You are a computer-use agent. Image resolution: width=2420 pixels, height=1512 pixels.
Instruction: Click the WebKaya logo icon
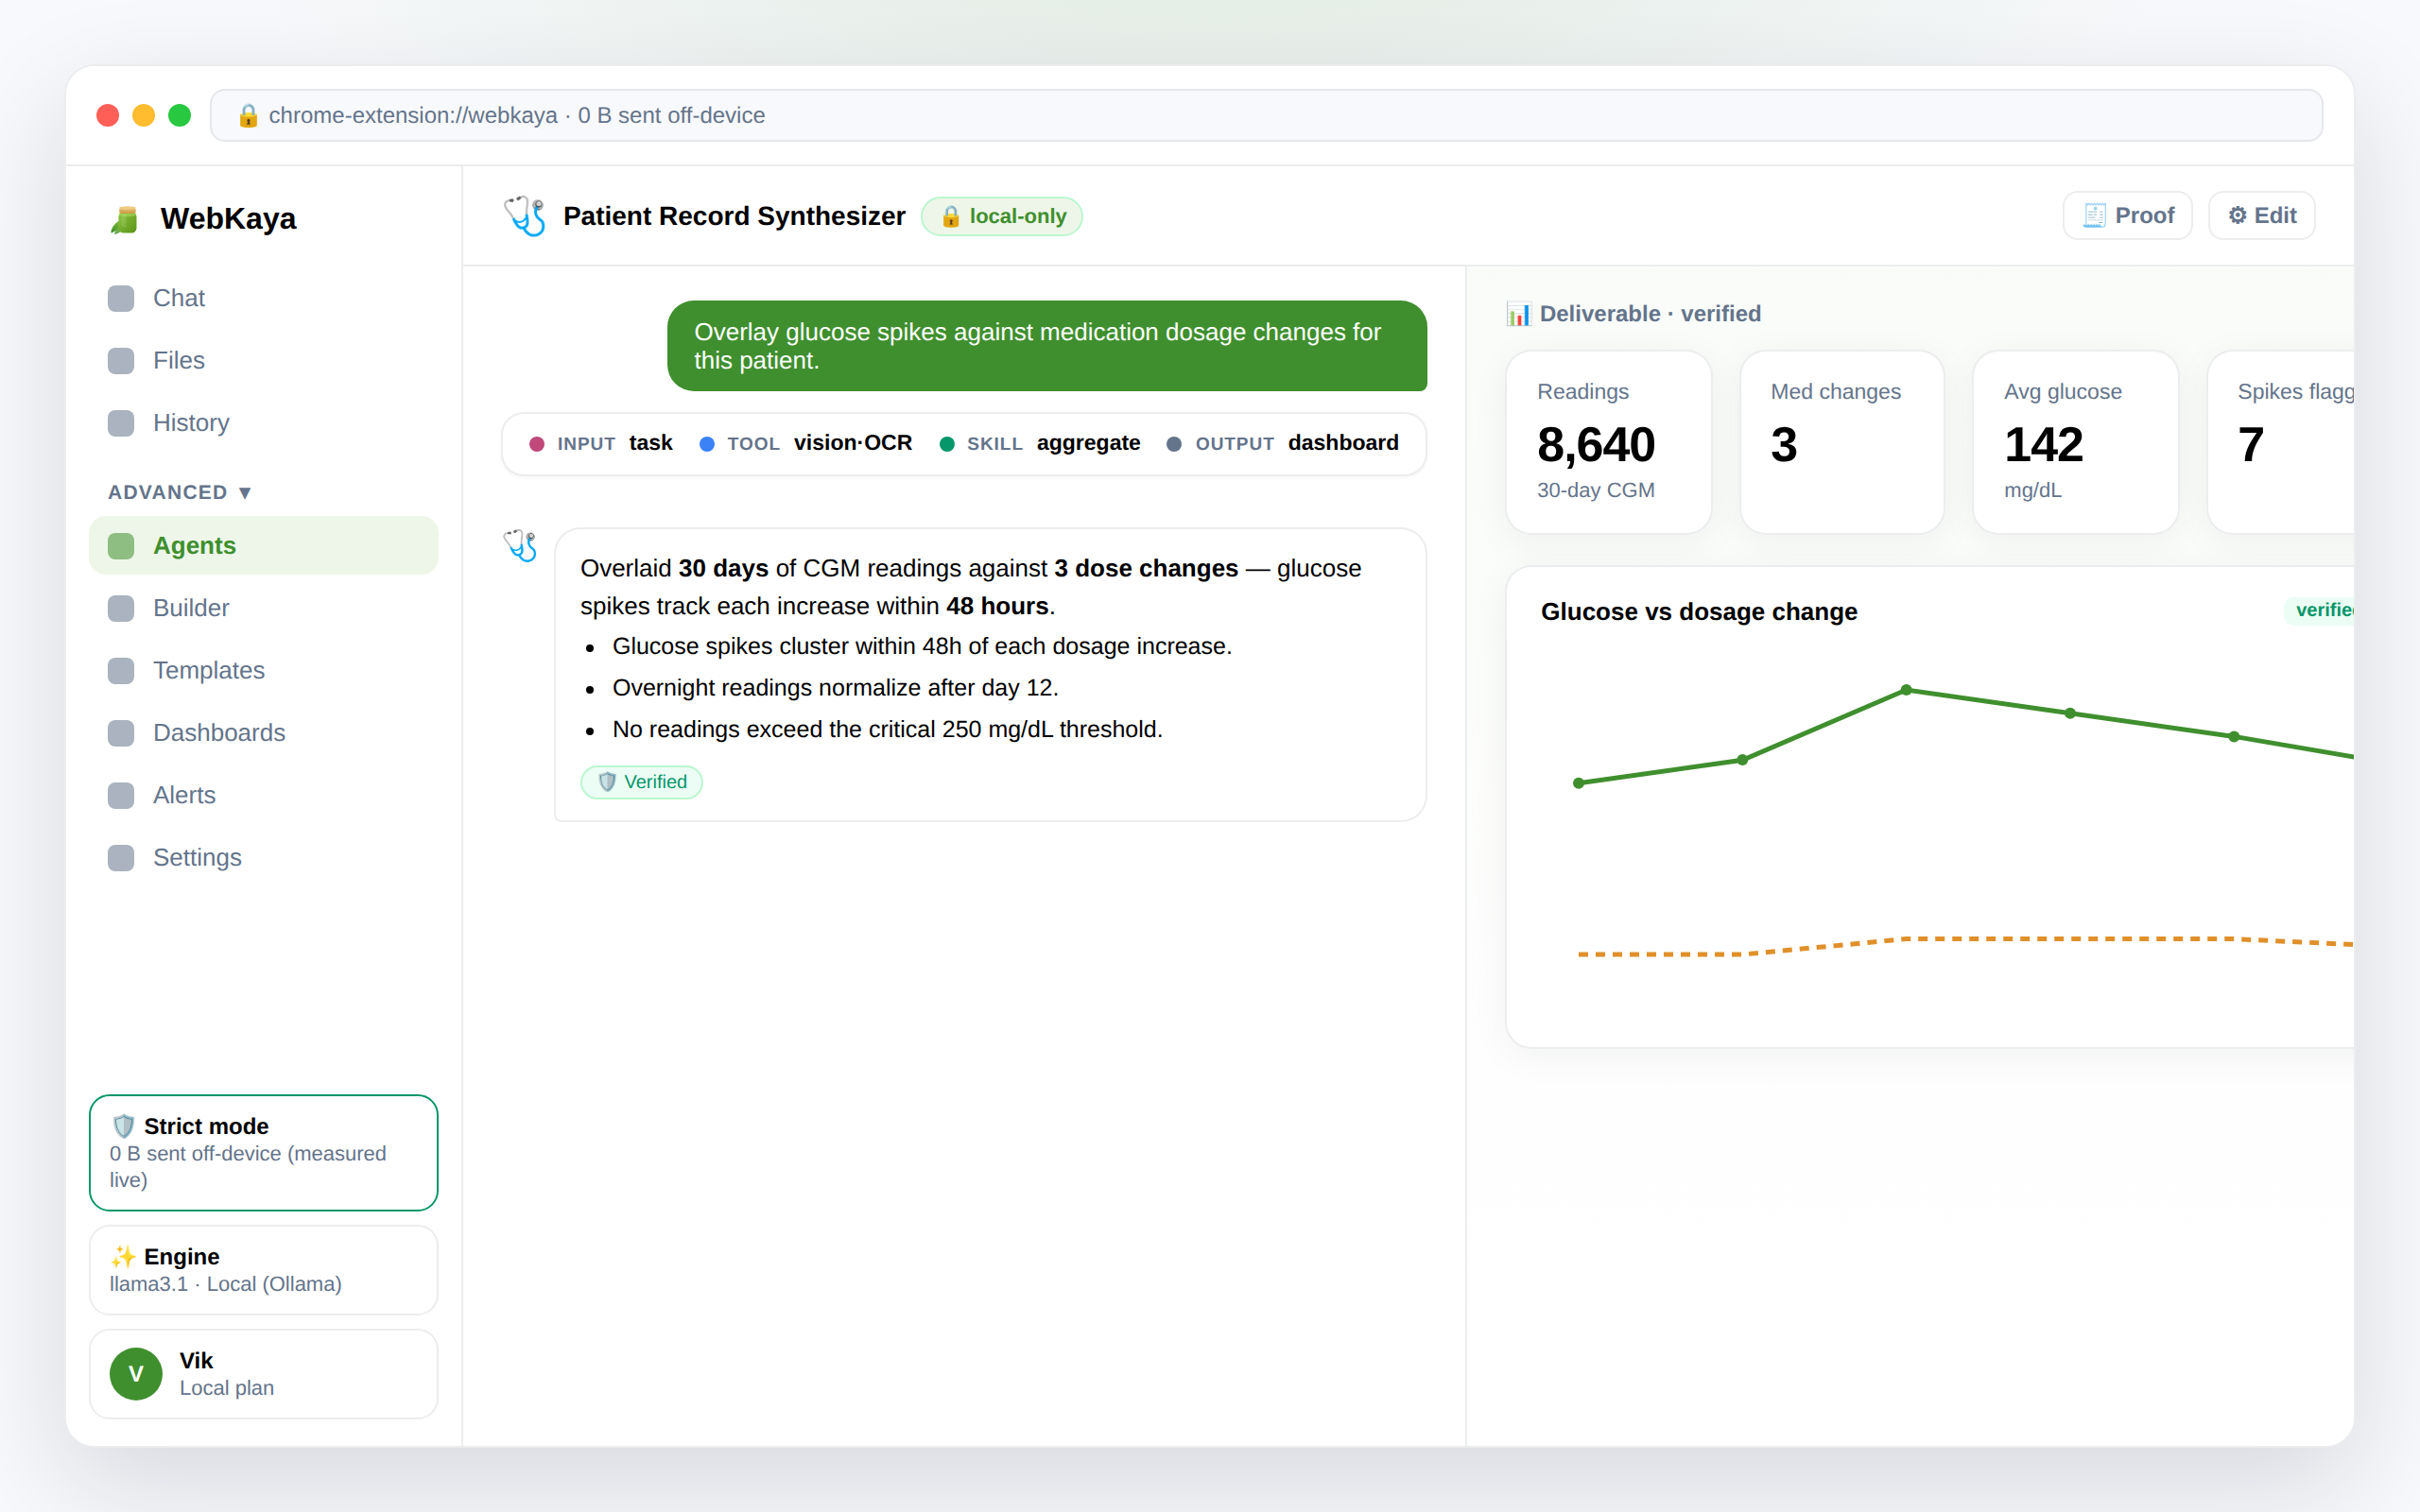pos(124,219)
